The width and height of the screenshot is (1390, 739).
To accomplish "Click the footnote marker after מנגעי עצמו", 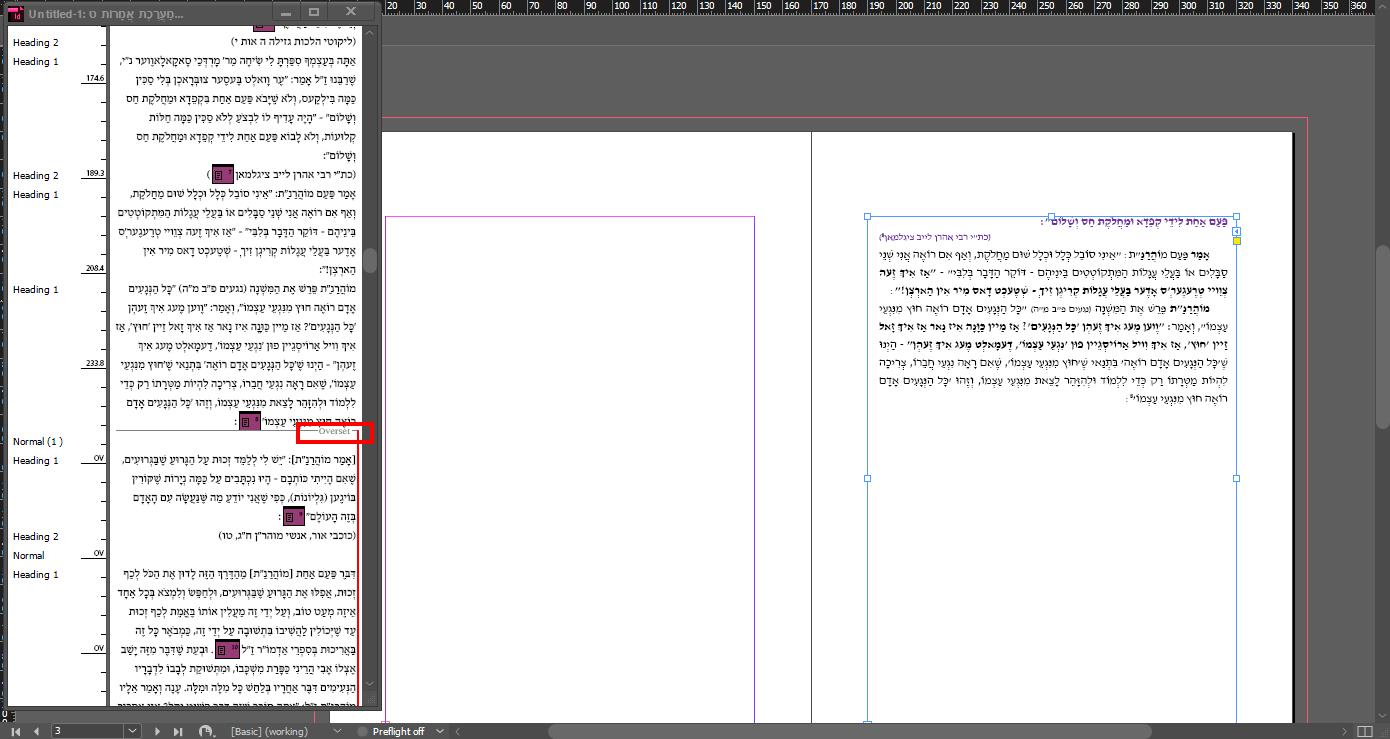I will tap(249, 422).
